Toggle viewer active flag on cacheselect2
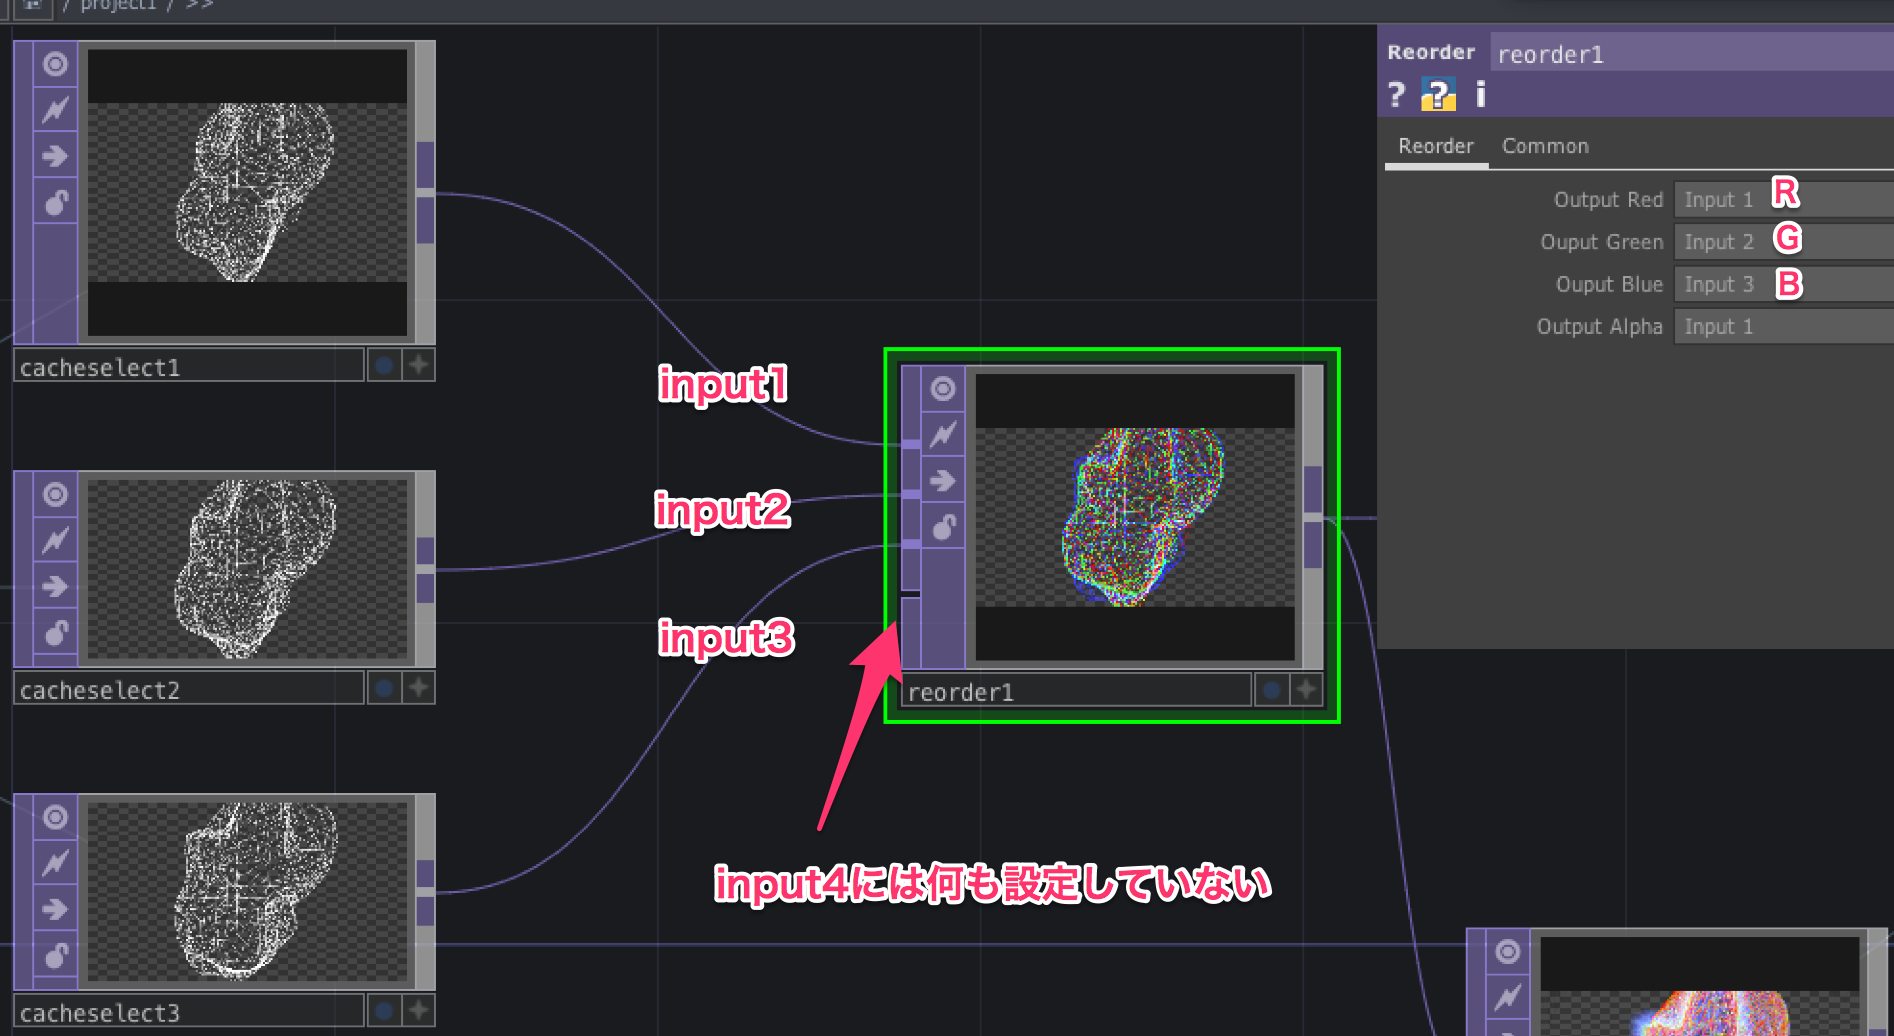This screenshot has height=1036, width=1894. pyautogui.click(x=56, y=494)
